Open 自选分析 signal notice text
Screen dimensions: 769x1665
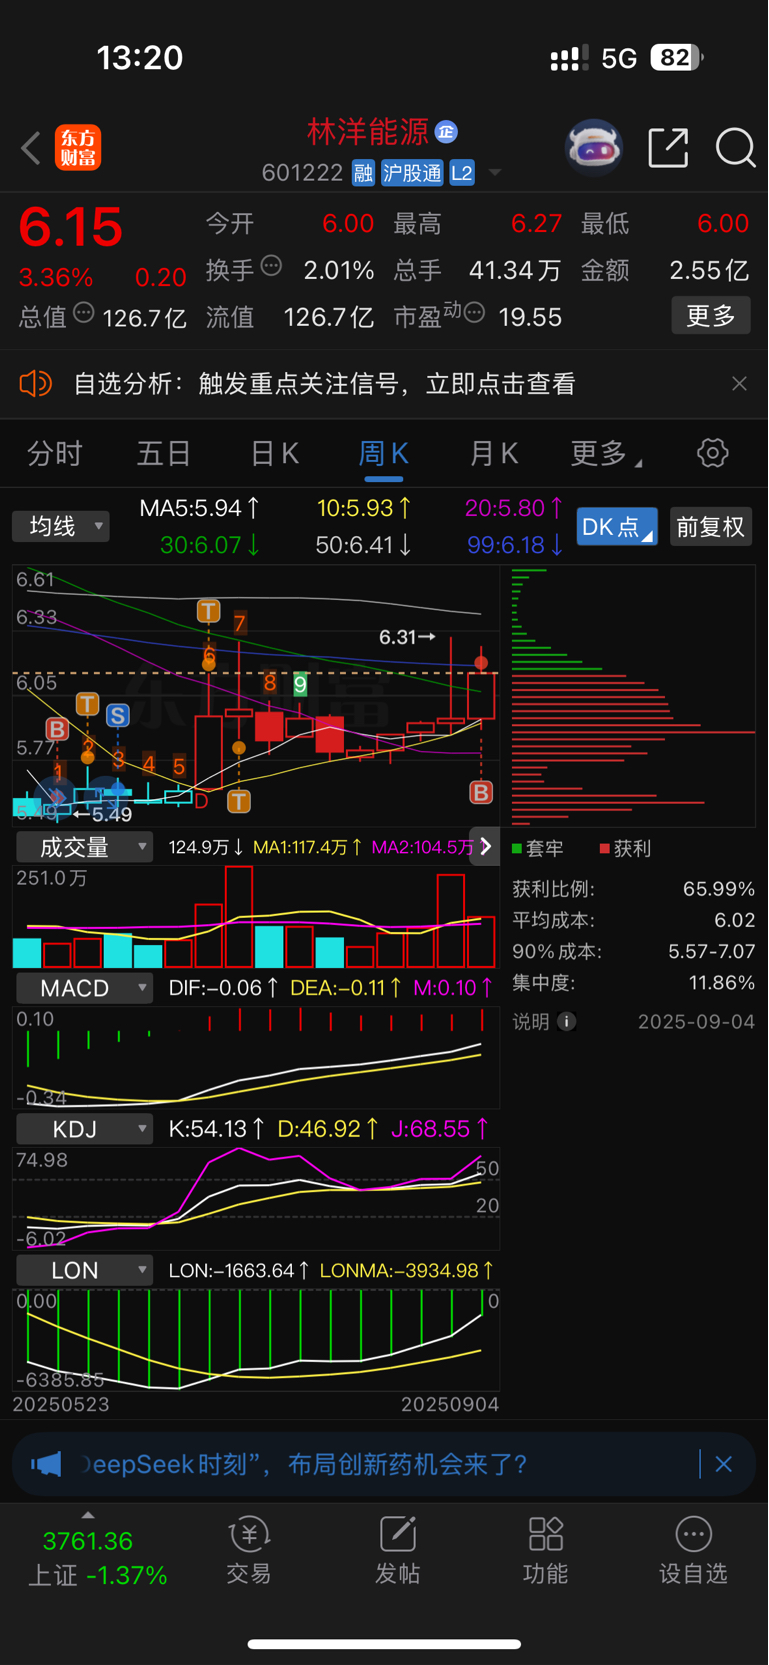point(325,384)
